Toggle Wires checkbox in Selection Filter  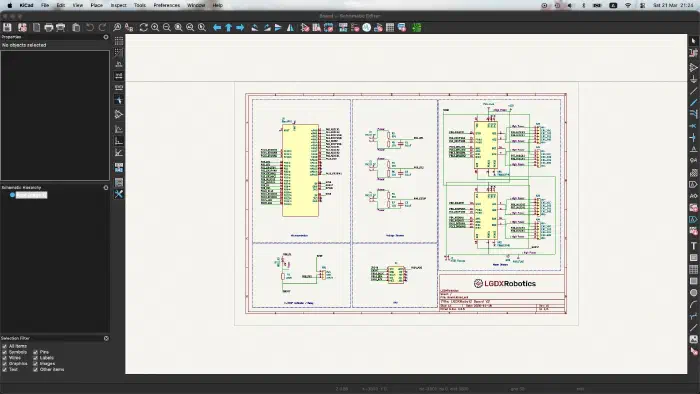click(x=4, y=358)
